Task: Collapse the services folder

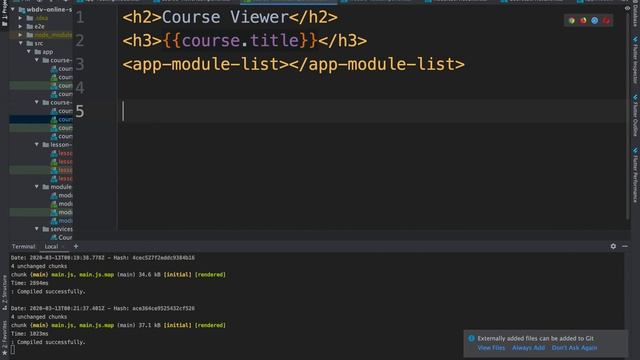Action: [37, 229]
